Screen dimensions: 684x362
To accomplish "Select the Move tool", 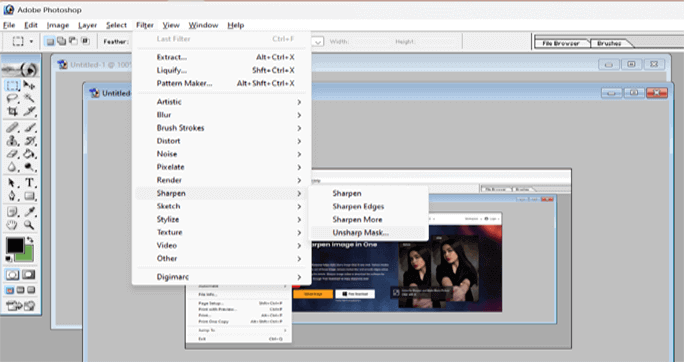I will 29,85.
